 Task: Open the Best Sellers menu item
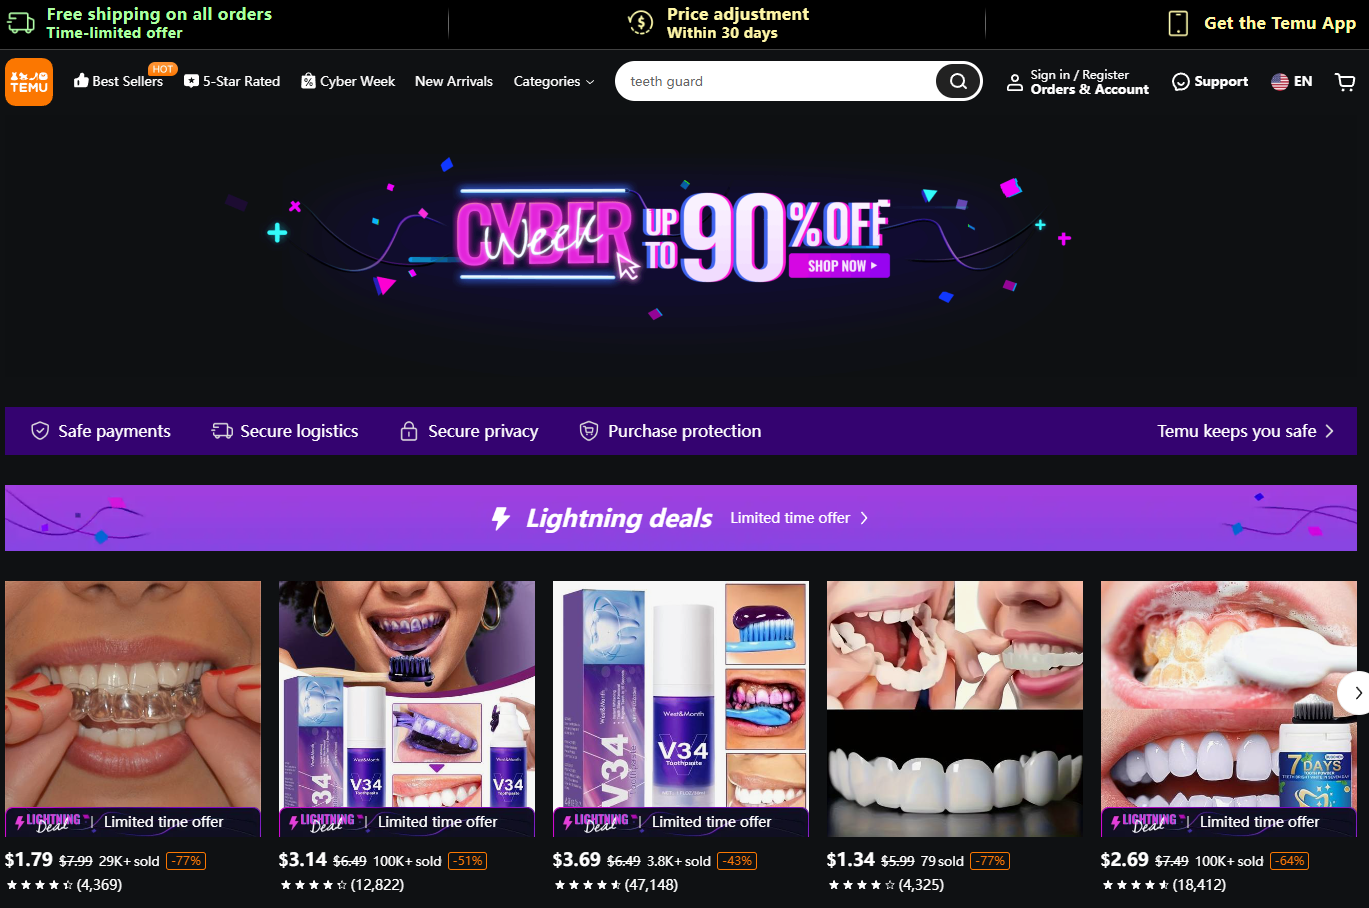coord(118,82)
